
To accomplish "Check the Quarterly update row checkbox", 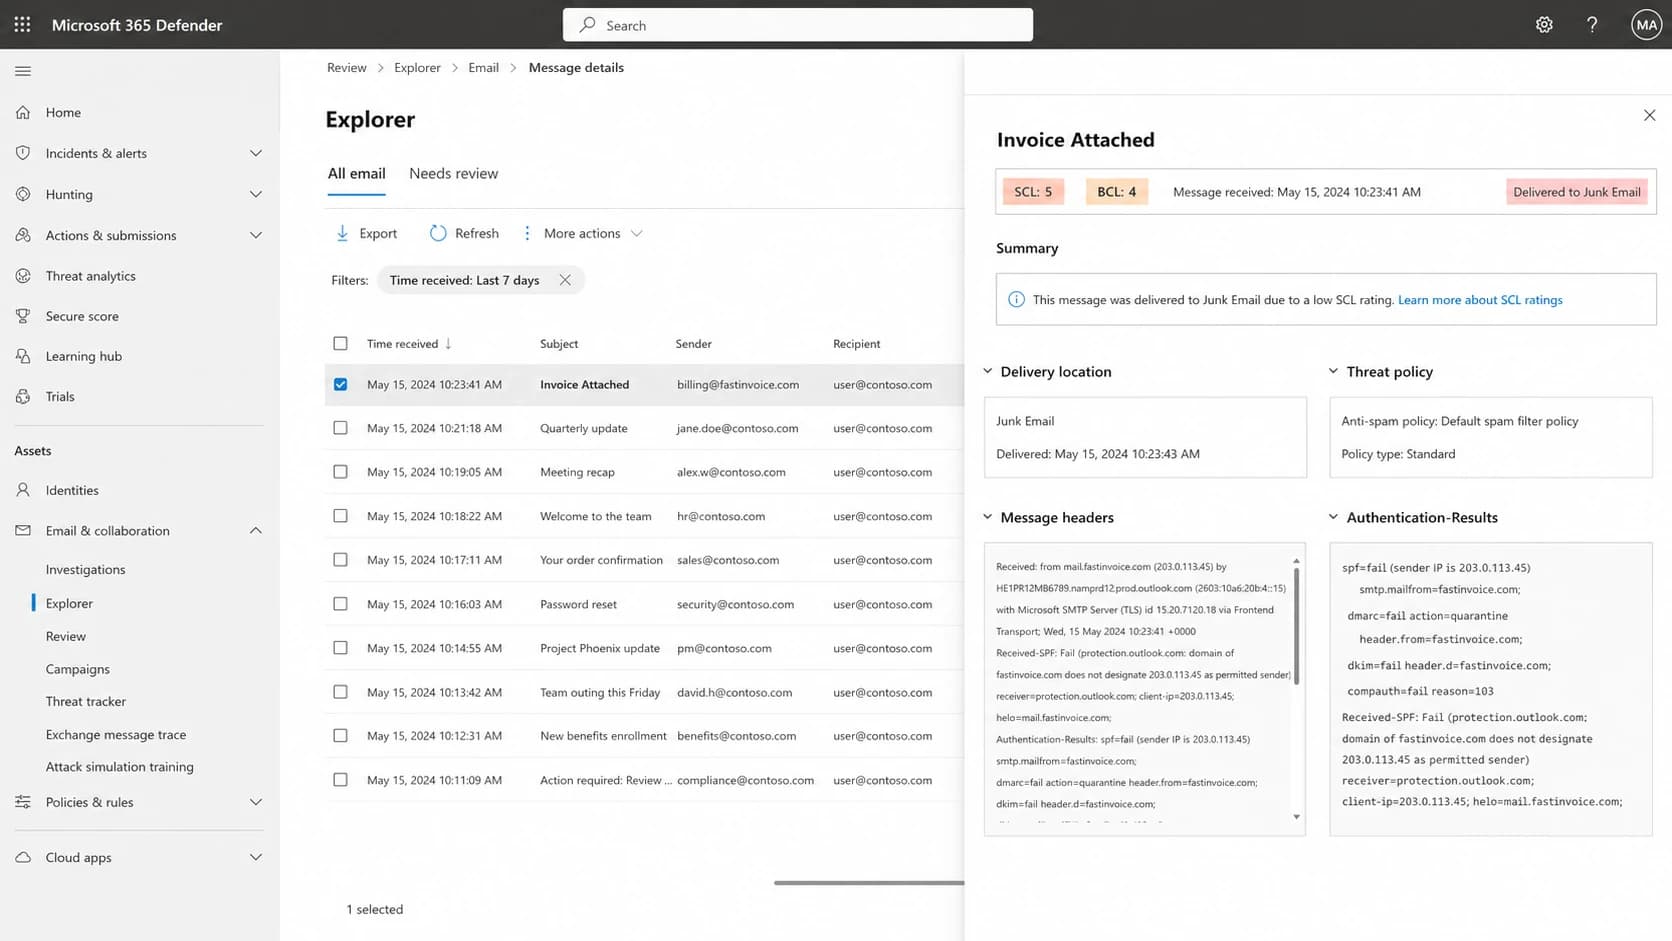I will point(340,428).
